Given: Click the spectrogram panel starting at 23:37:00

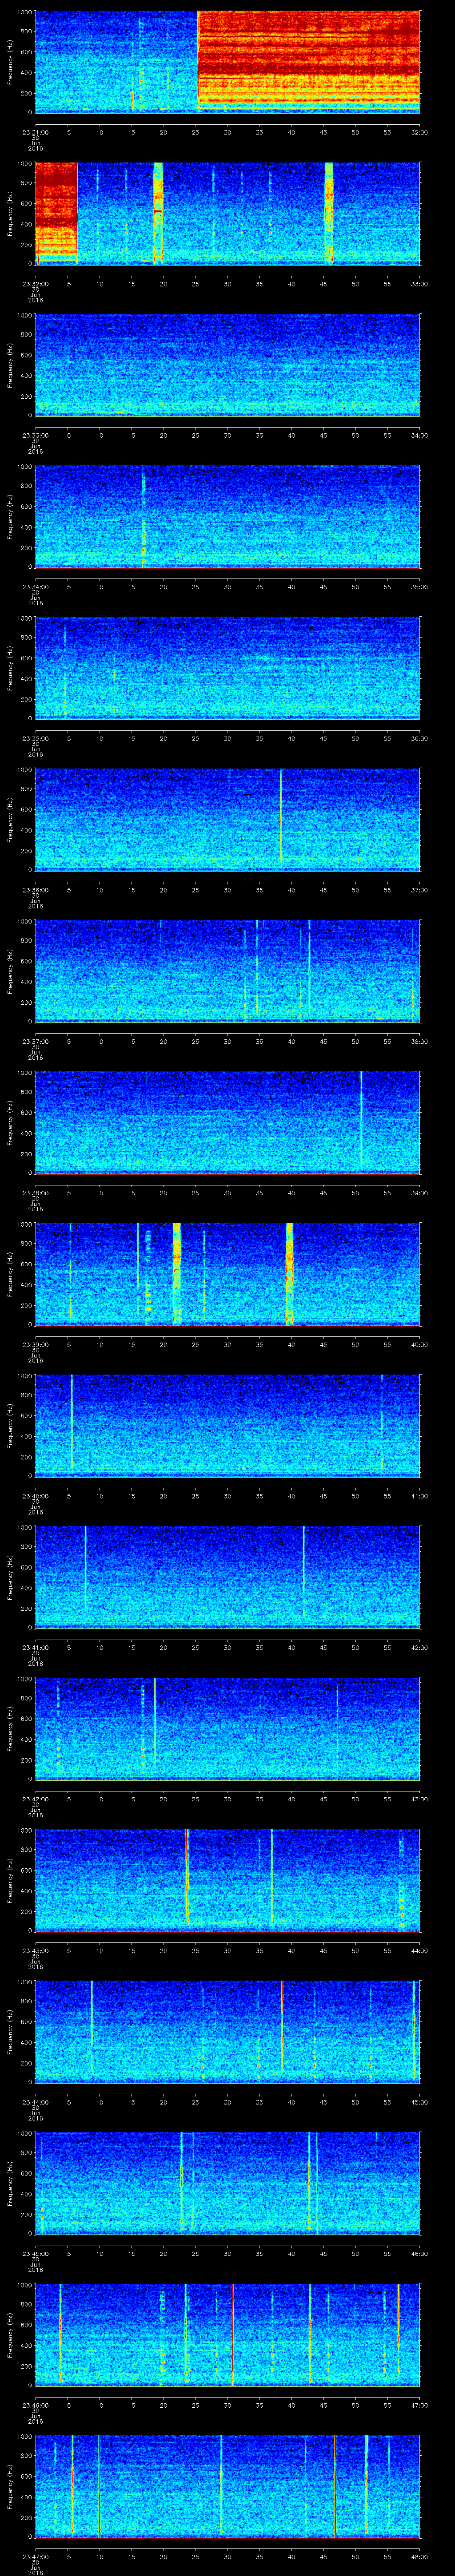Looking at the screenshot, I should pyautogui.click(x=227, y=971).
